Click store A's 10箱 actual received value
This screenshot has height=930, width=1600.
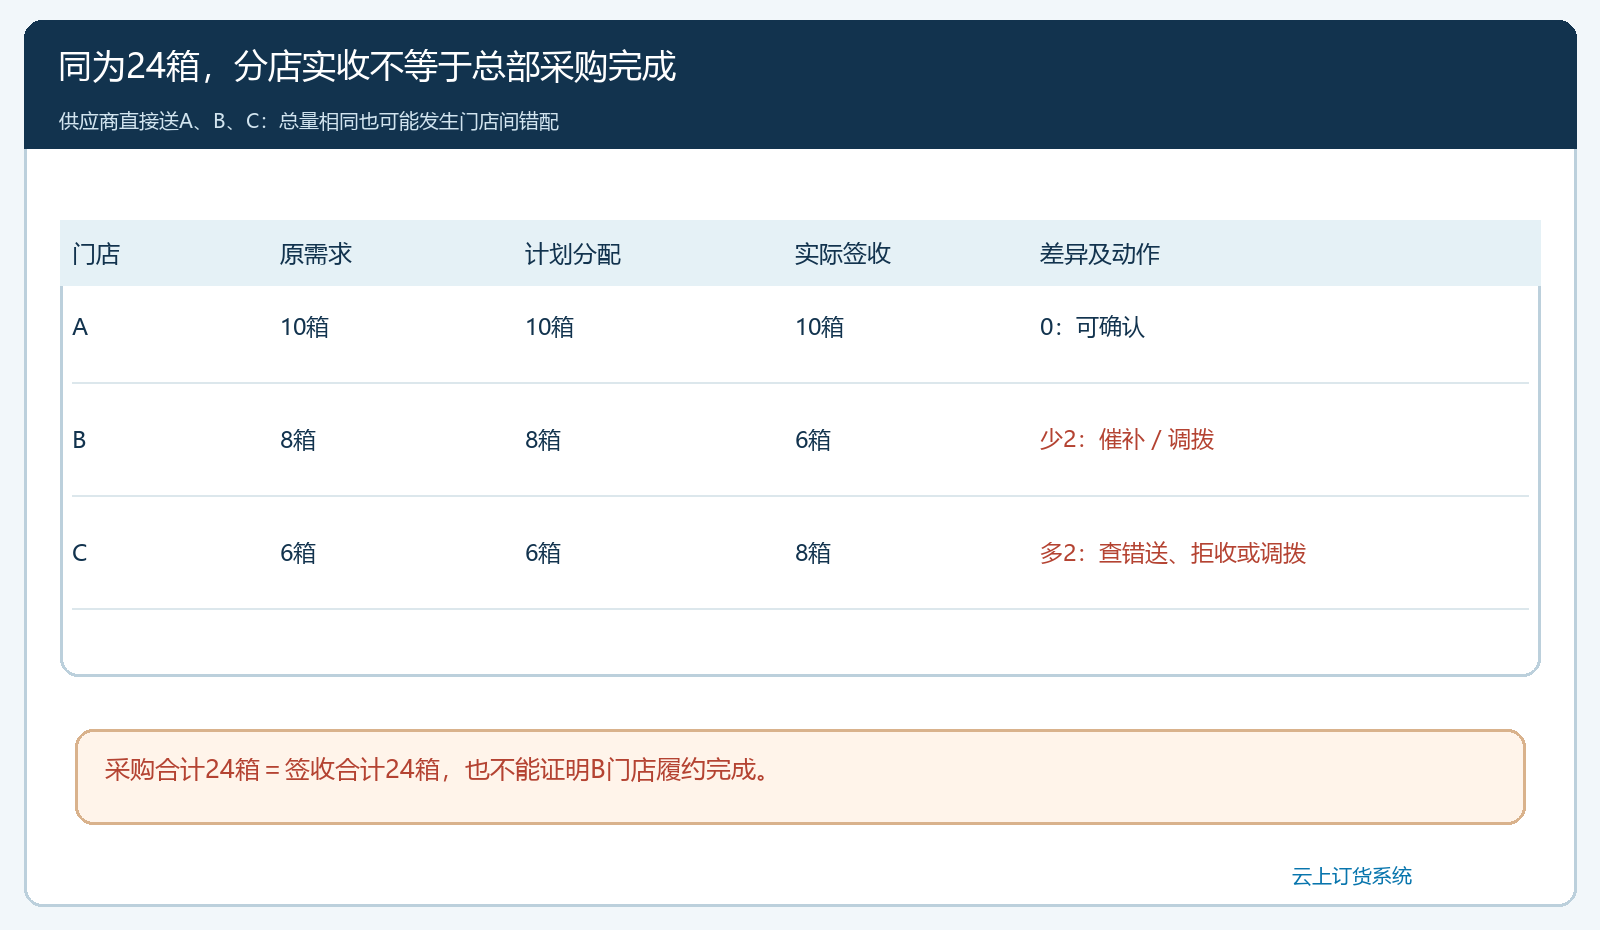point(819,327)
